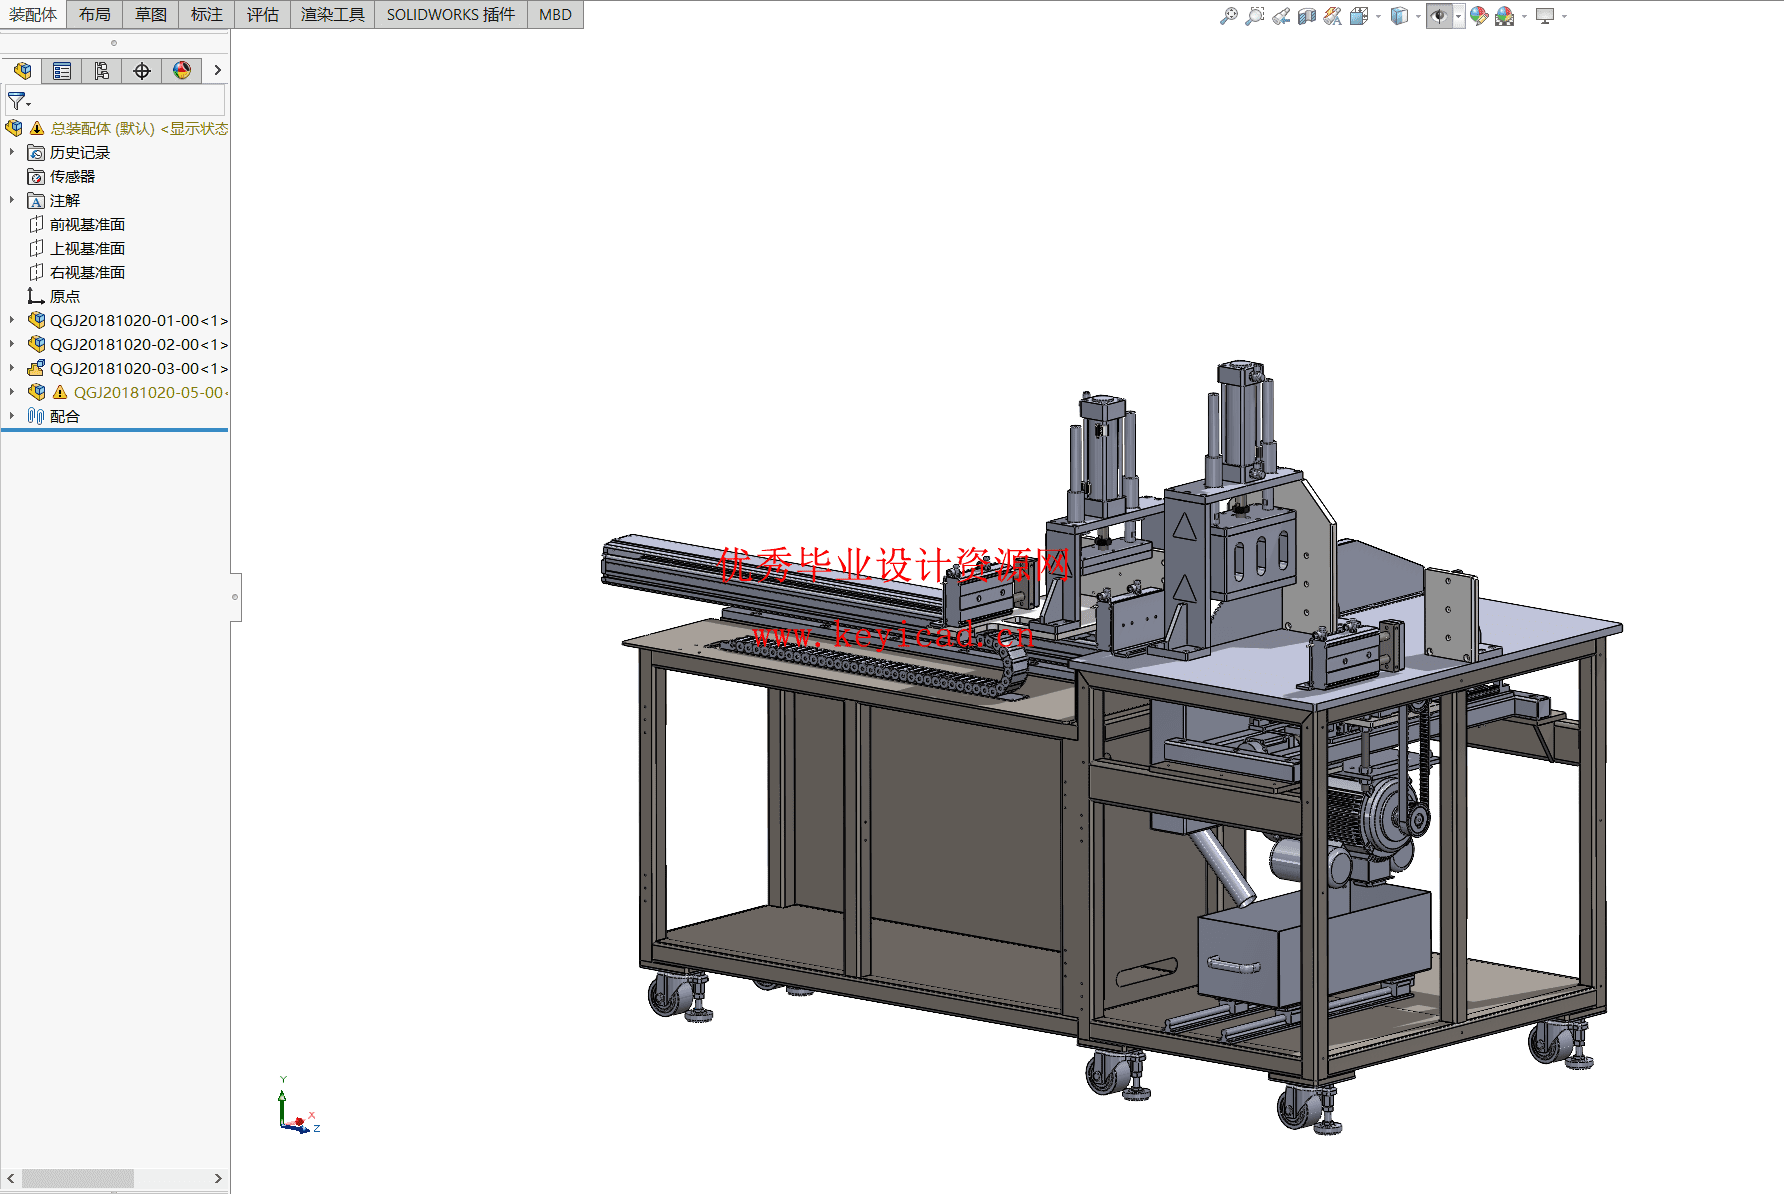Open the View Settings dropdown arrow

(1564, 16)
